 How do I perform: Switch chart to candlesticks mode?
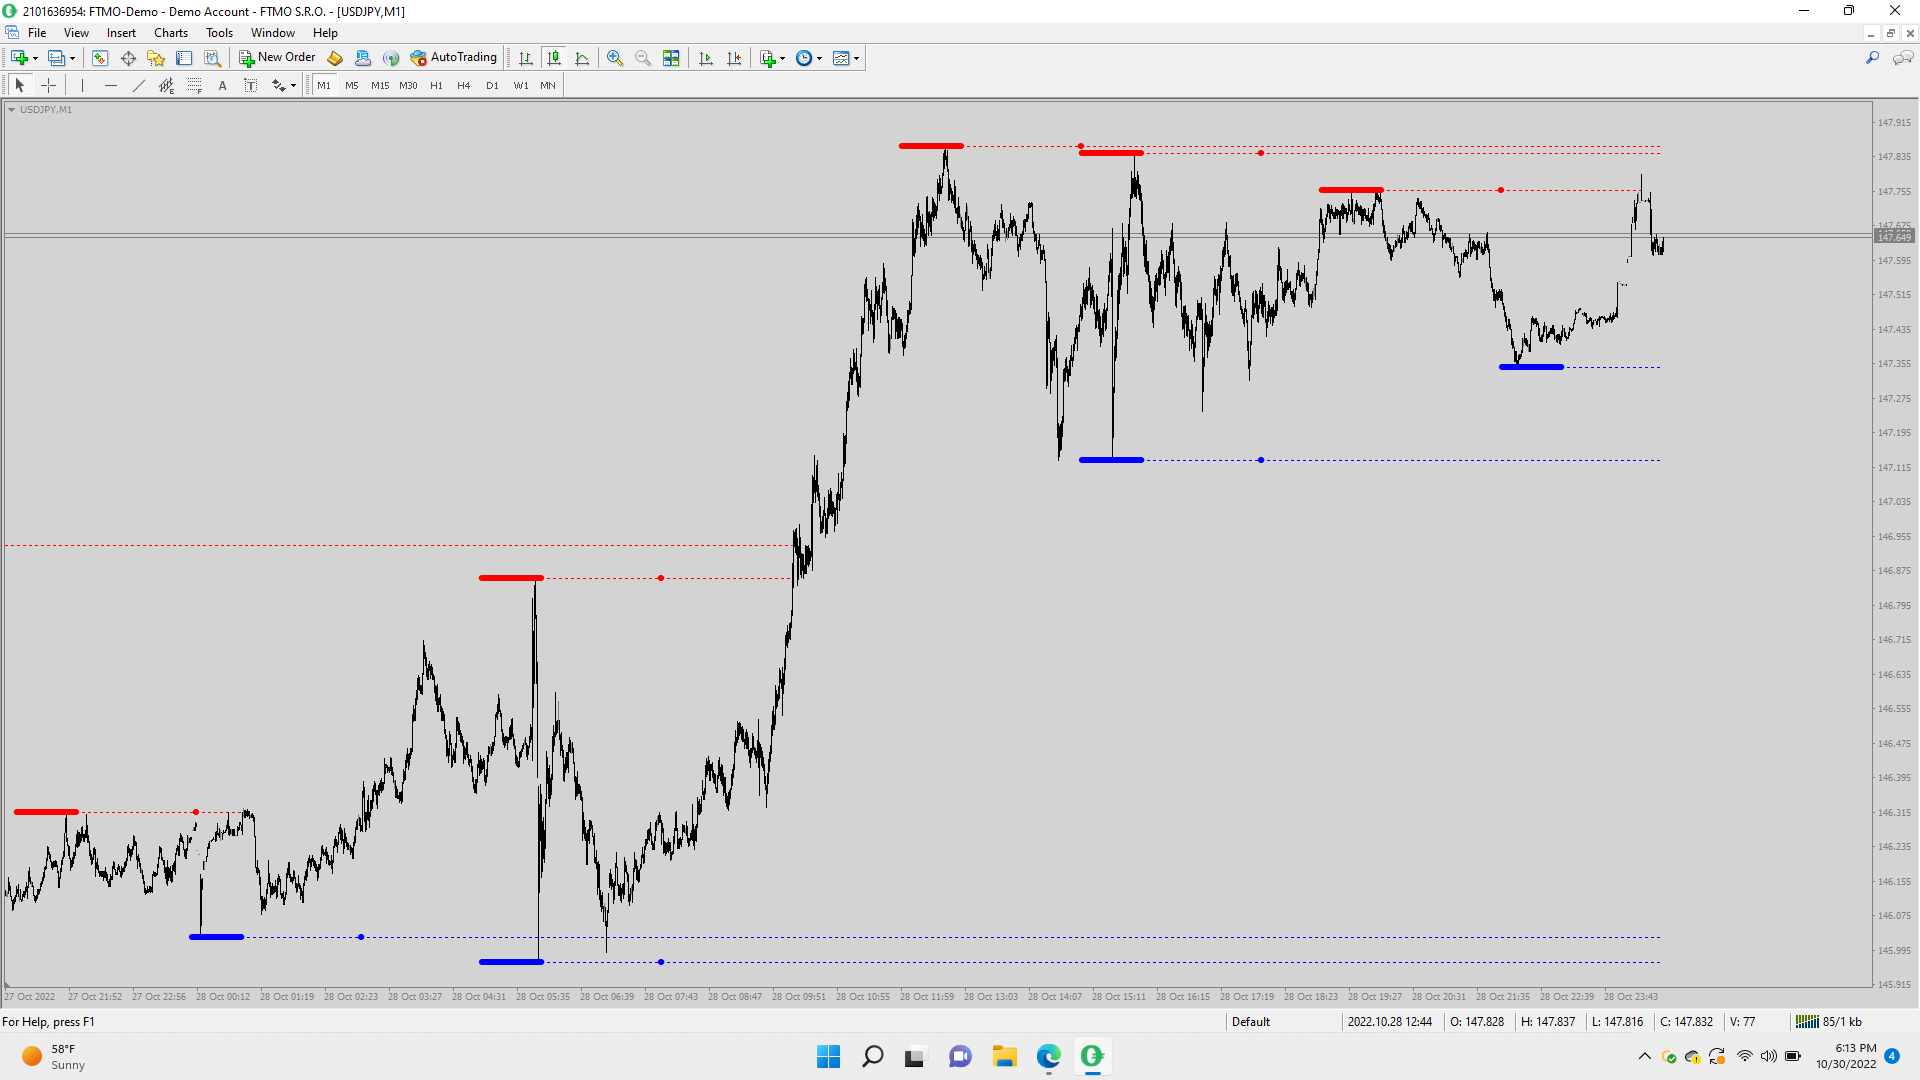554,58
